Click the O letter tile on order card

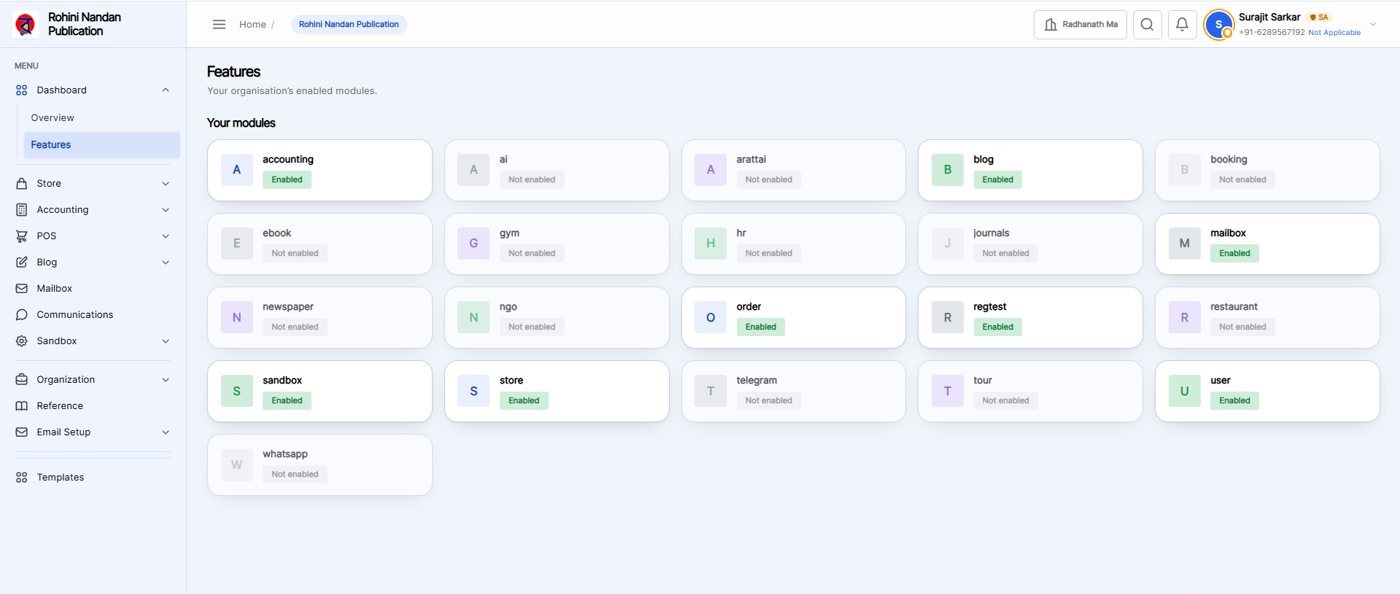pos(711,318)
